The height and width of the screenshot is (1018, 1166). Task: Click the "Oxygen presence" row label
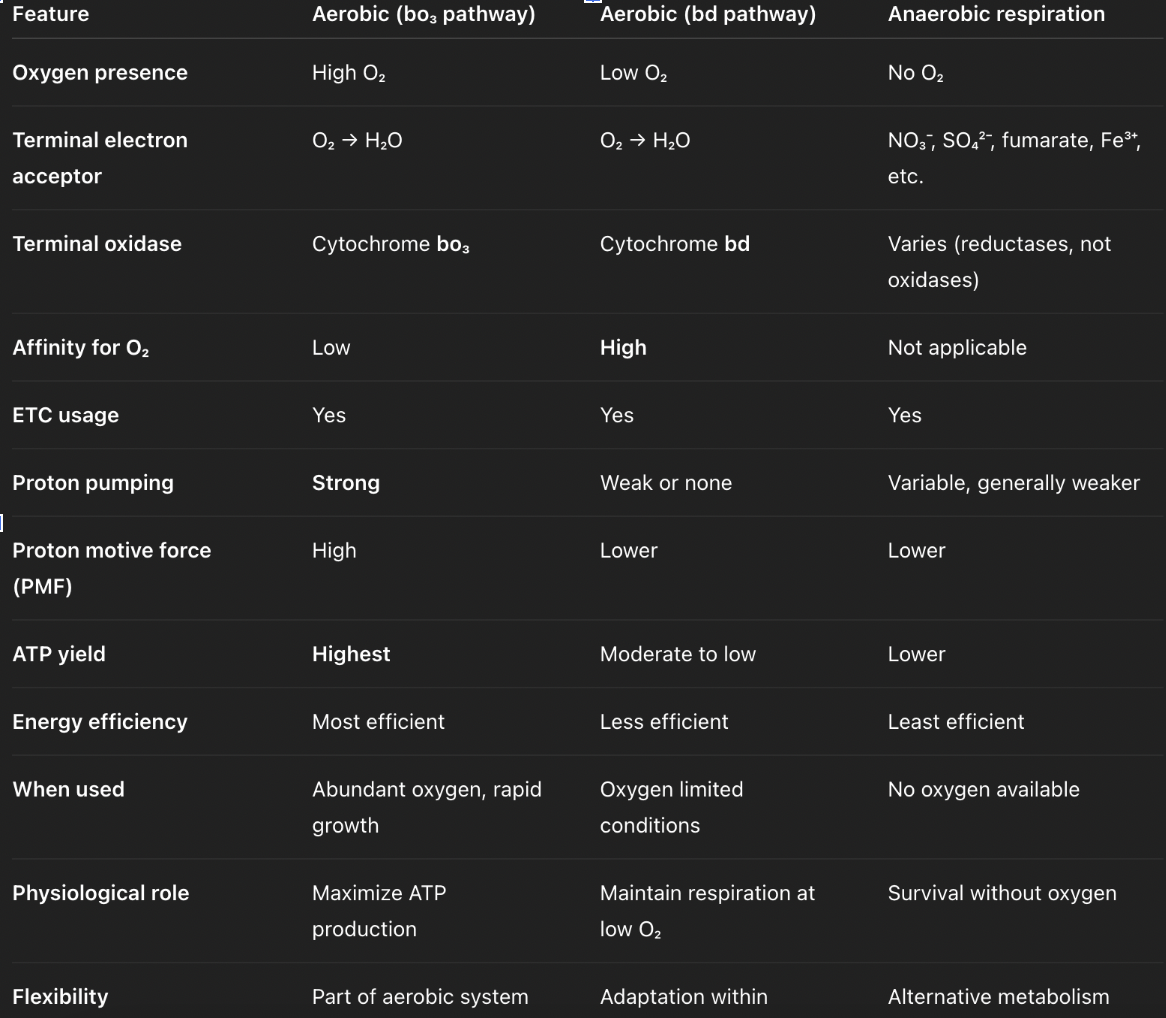pos(100,73)
